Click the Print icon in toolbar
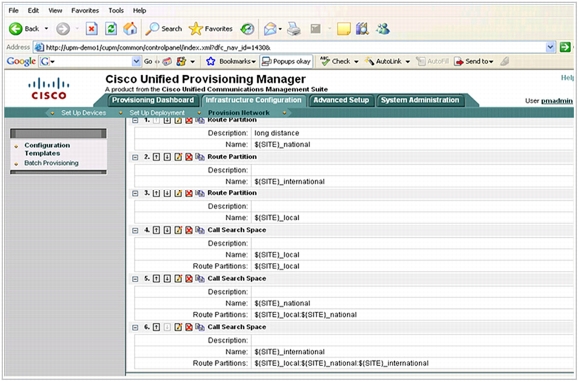The image size is (579, 382). click(294, 29)
